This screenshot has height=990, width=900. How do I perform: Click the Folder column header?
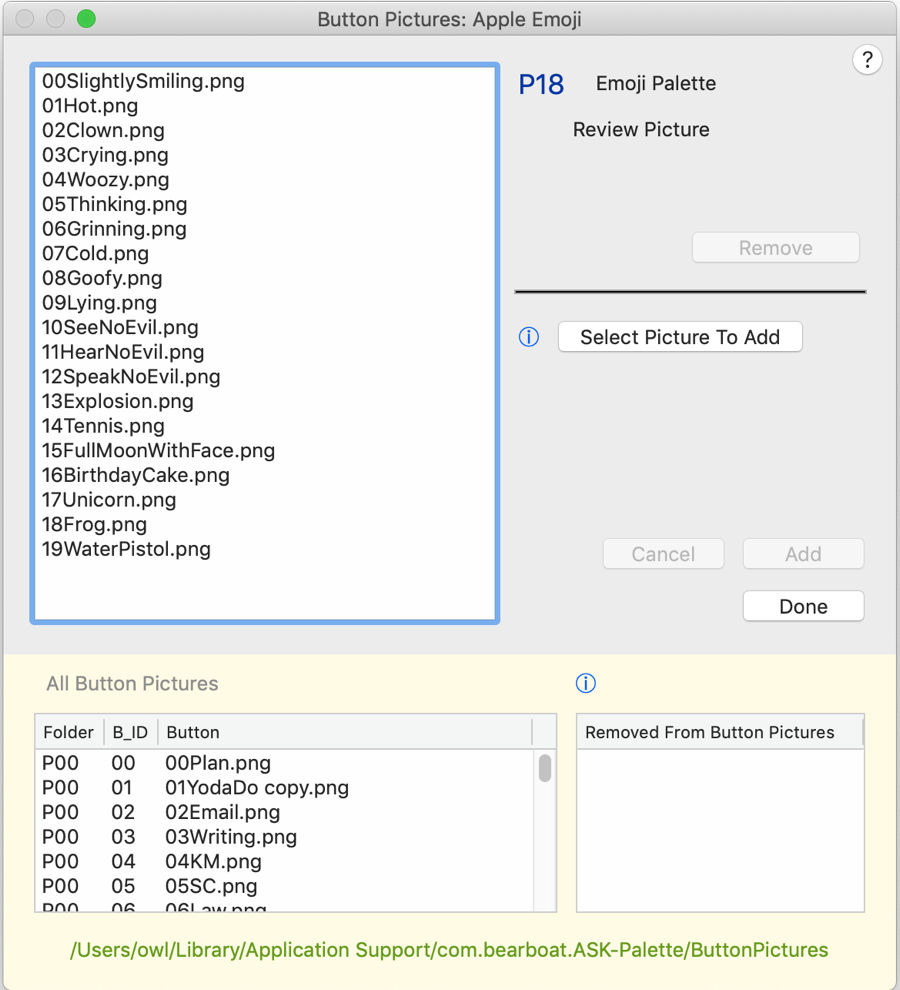(68, 732)
